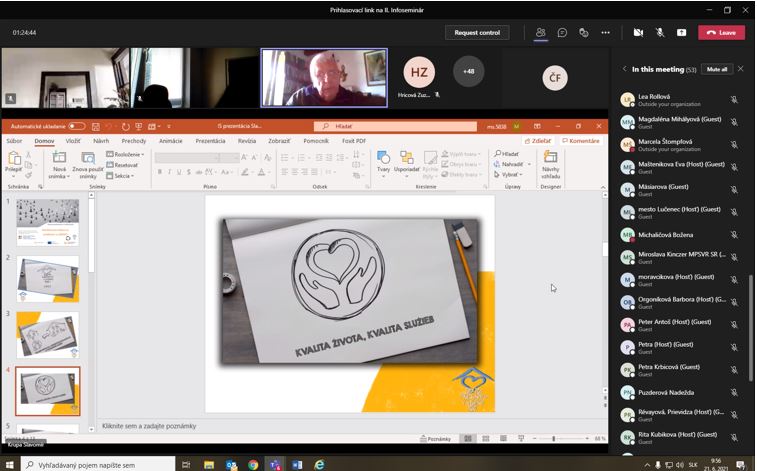Open More actions ellipsis in Teams
757x471 pixels.
coord(605,32)
